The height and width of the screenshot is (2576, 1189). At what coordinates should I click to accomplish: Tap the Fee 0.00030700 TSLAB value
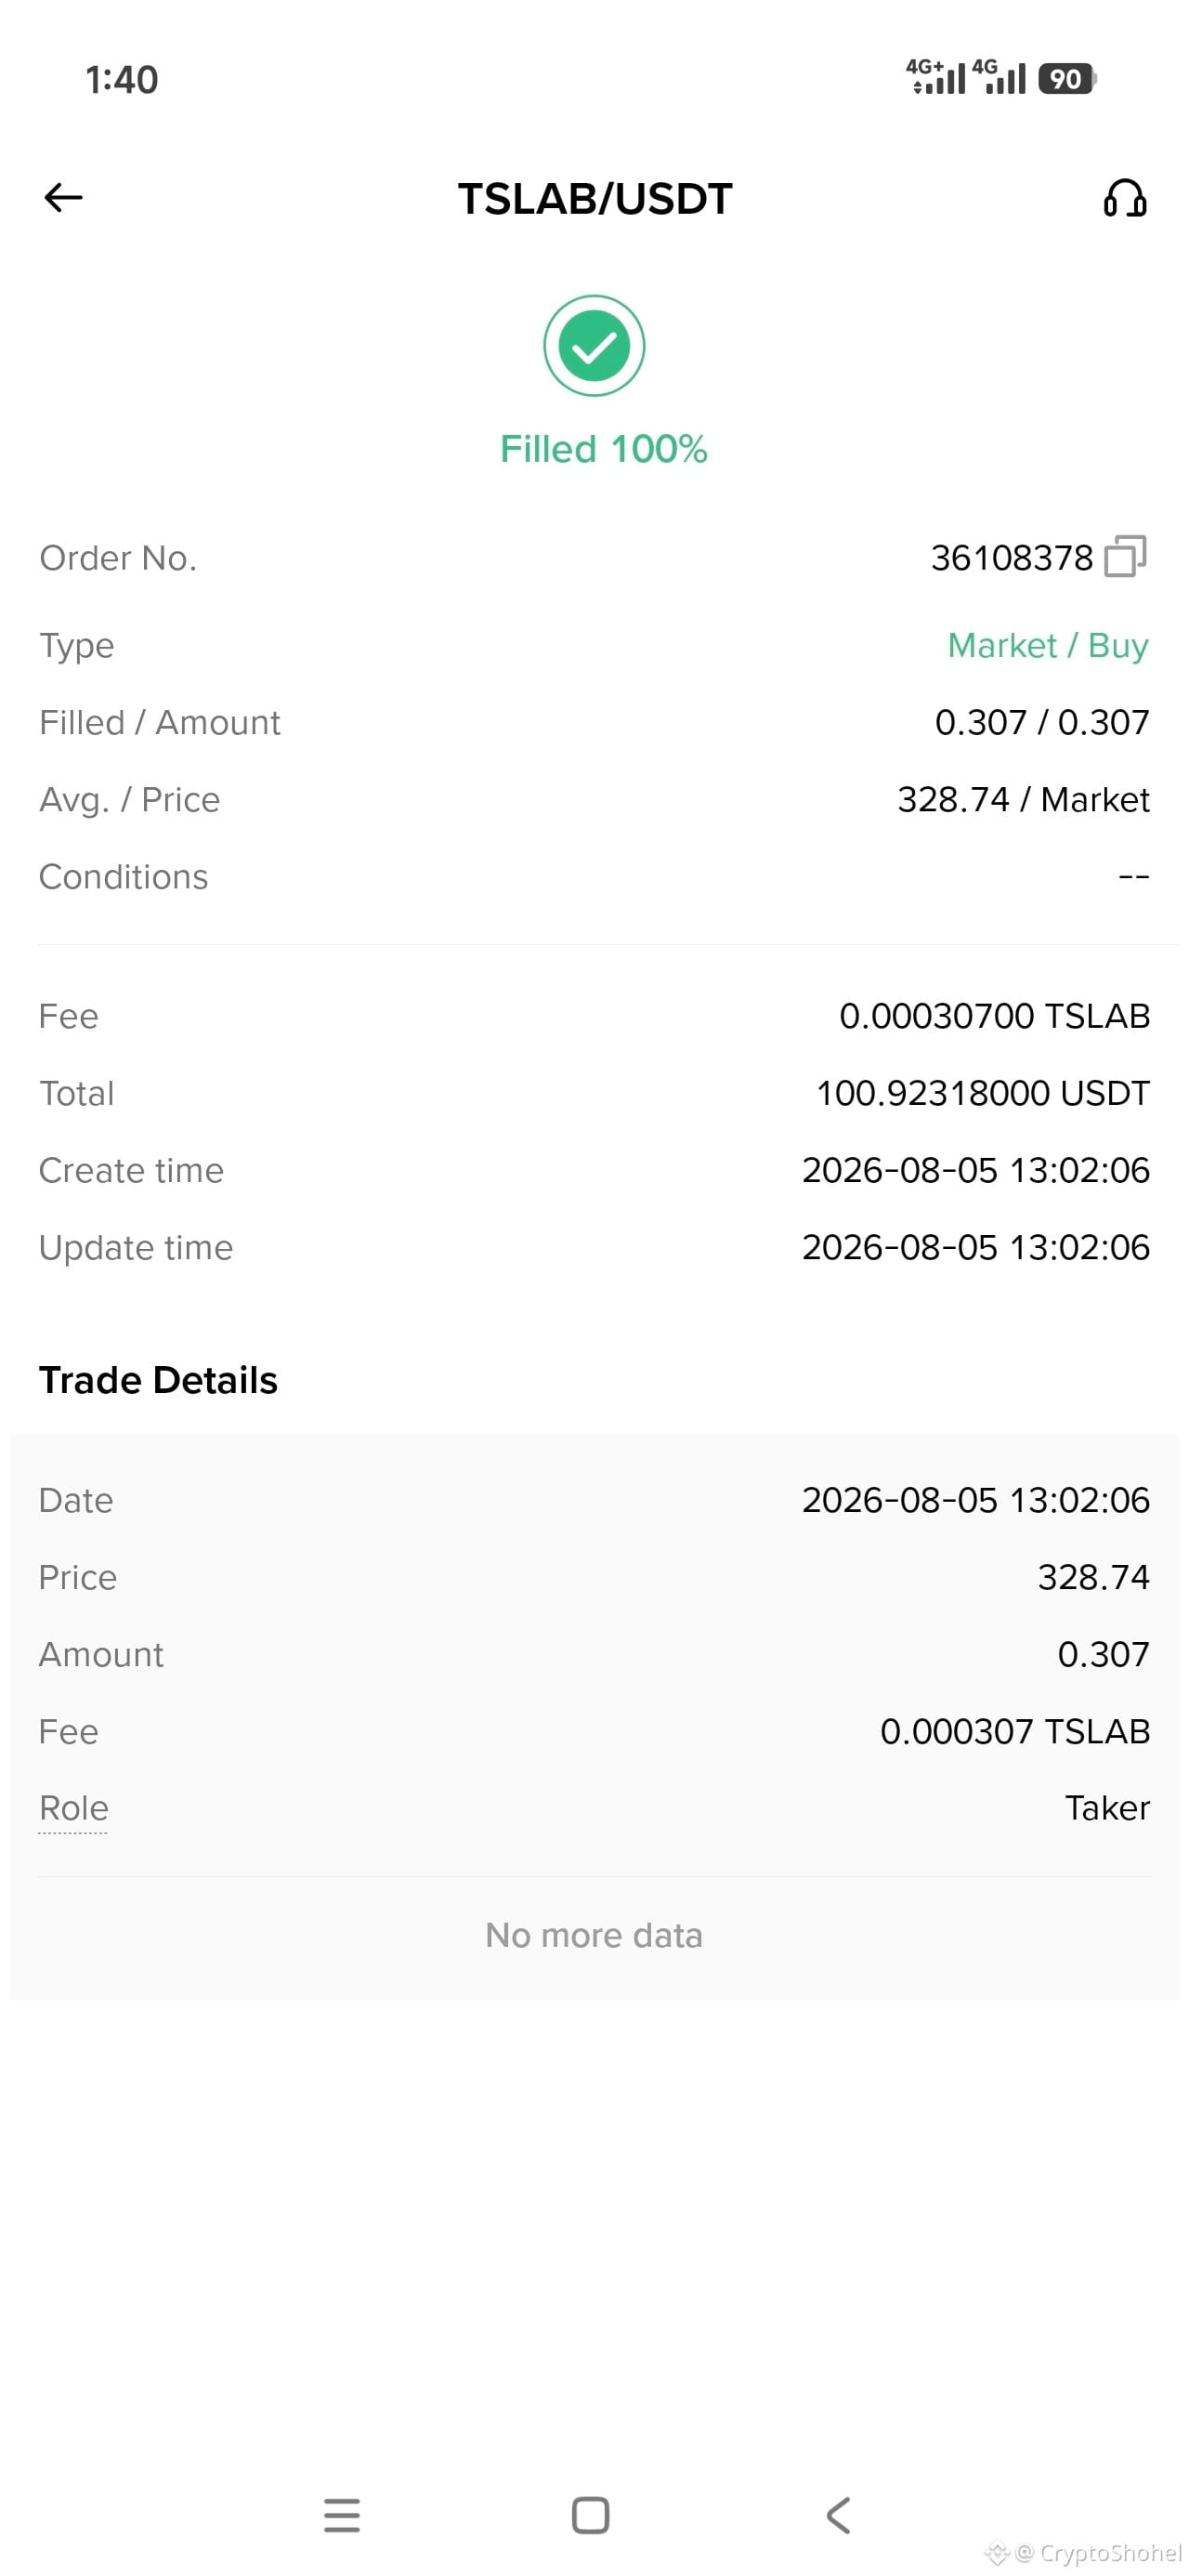click(x=994, y=1016)
